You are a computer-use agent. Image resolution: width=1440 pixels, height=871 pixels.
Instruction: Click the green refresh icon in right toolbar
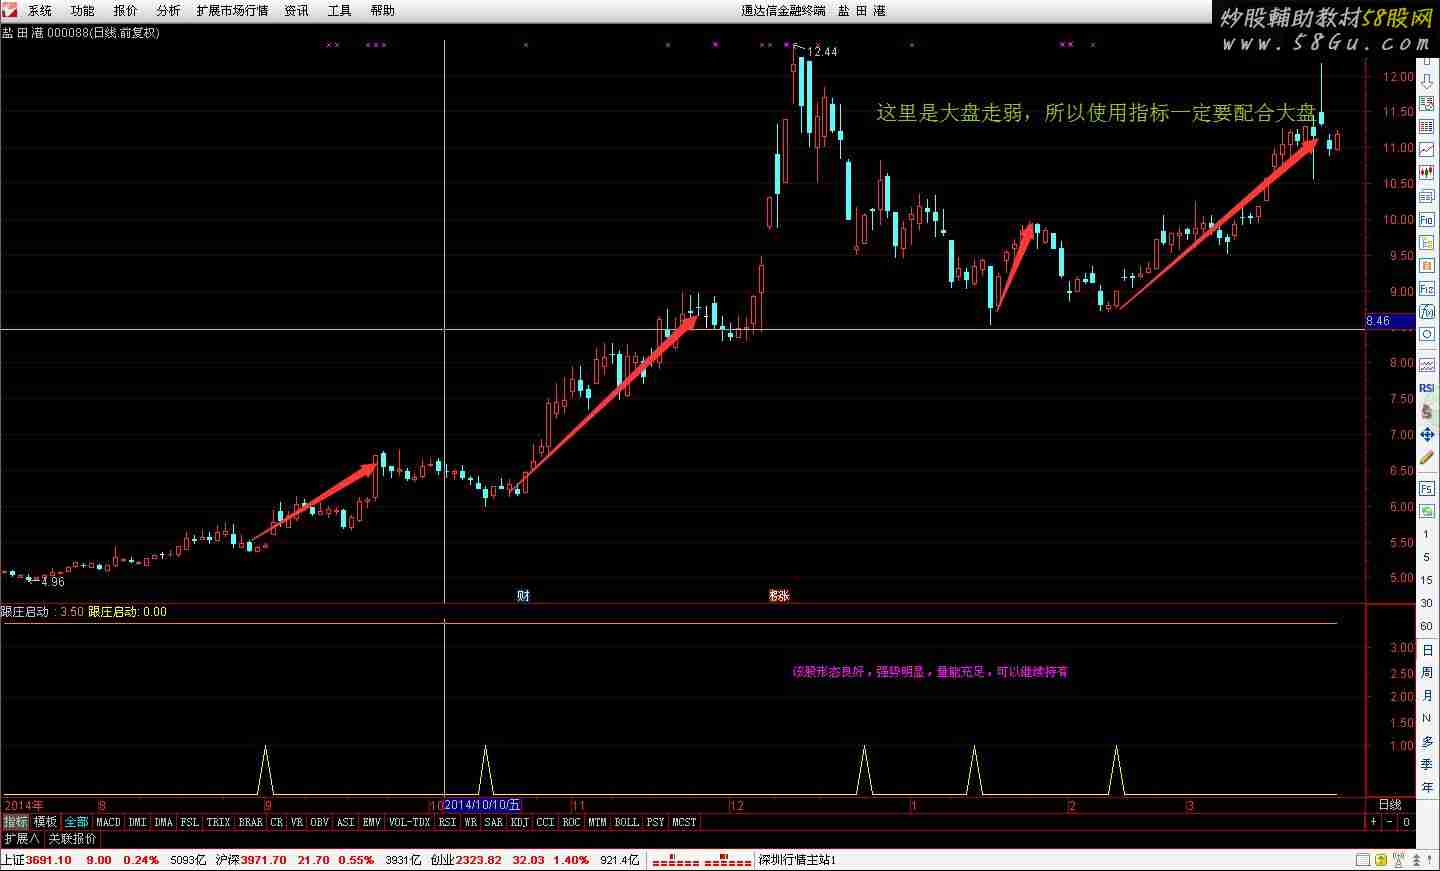click(1427, 511)
